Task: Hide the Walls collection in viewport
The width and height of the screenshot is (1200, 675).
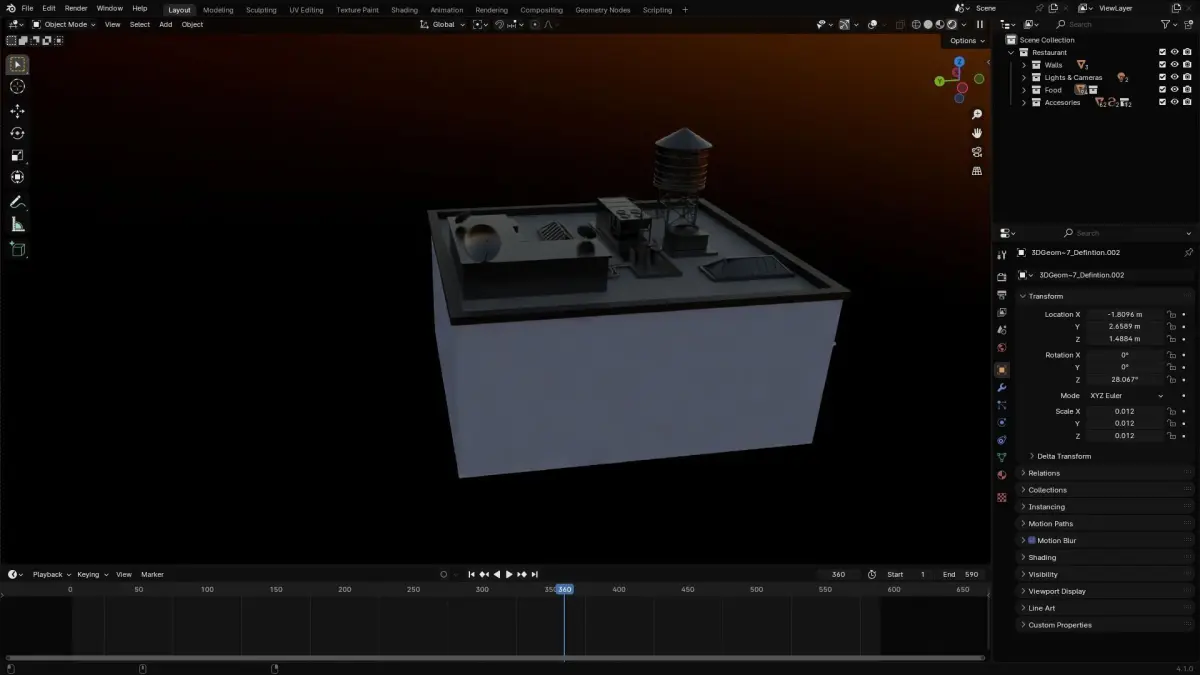Action: [x=1174, y=65]
